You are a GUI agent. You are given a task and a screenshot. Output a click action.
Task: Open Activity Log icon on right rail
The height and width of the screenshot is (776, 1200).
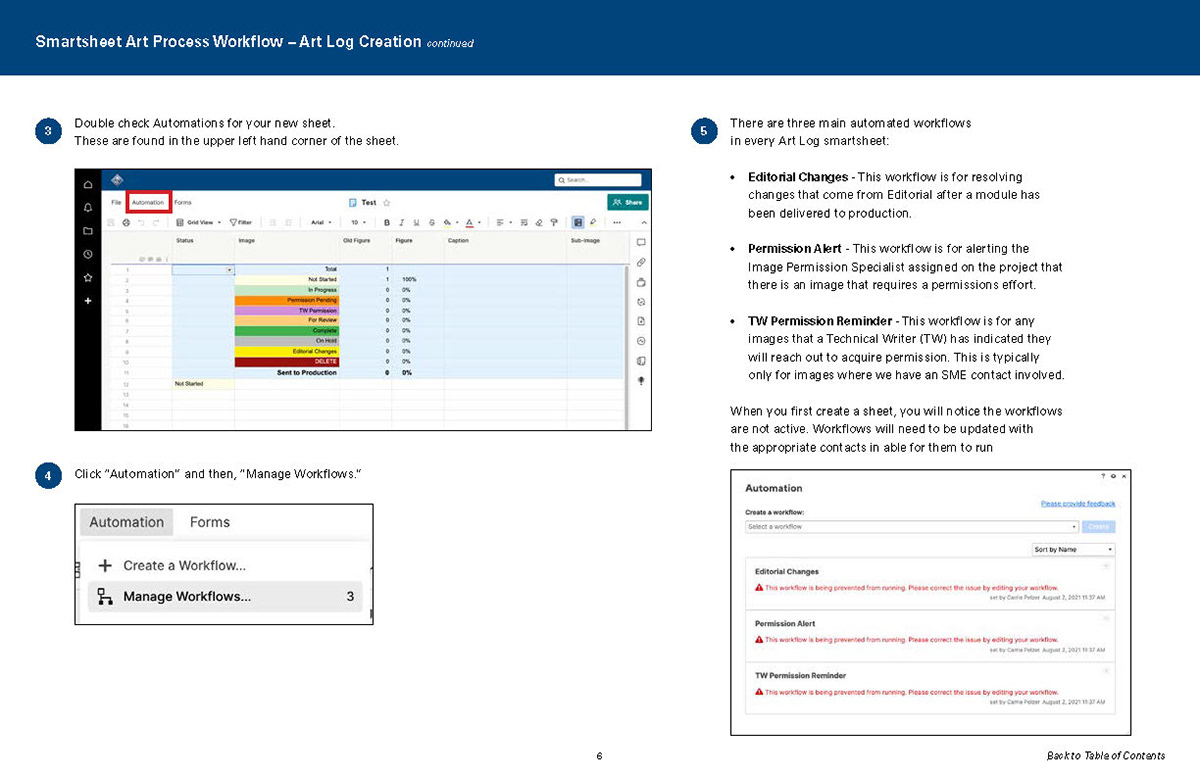coord(641,341)
